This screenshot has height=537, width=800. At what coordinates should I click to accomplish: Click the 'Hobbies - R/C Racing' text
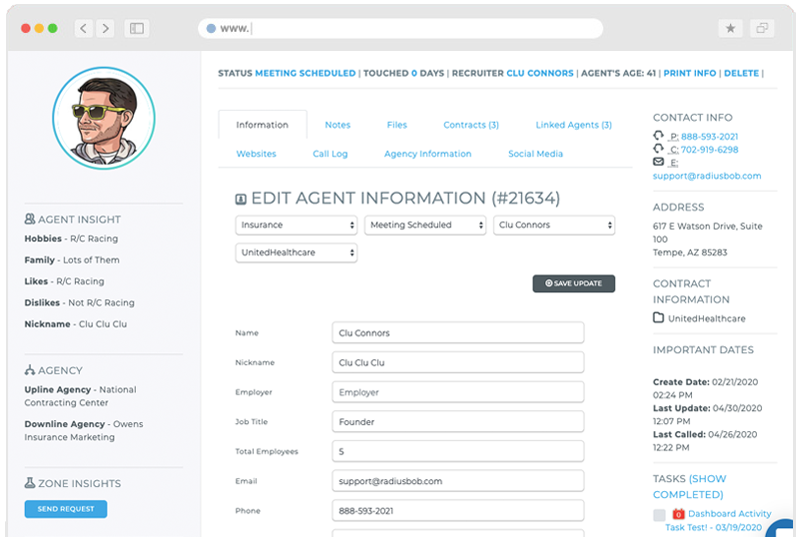[71, 238]
